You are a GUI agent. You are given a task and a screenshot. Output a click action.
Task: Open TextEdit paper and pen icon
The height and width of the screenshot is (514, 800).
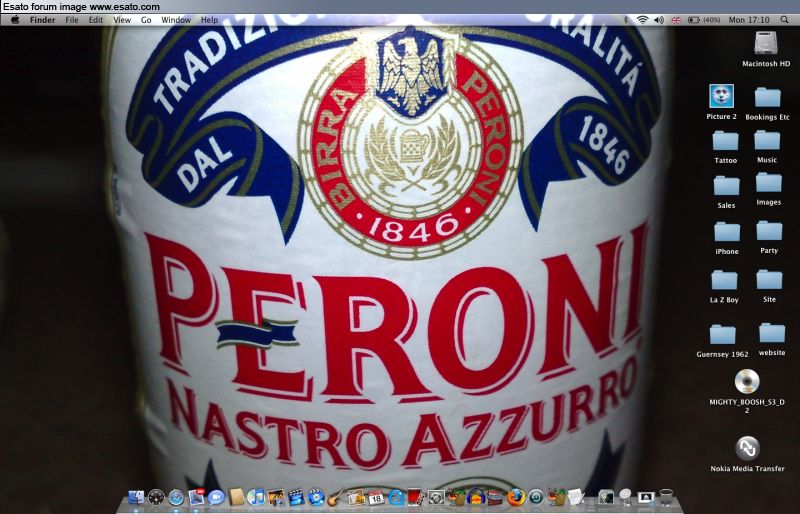[576, 497]
